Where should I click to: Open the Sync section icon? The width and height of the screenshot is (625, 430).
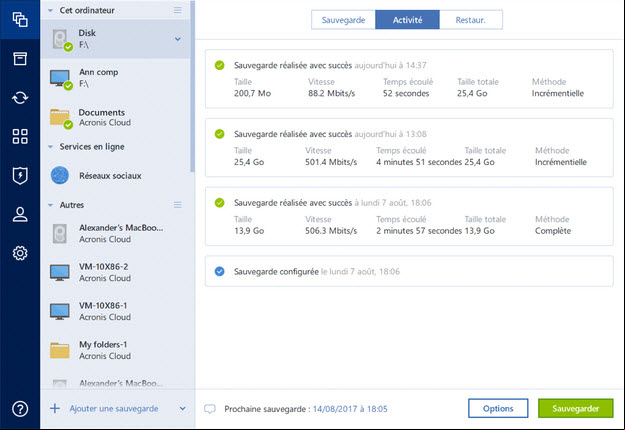tap(20, 98)
